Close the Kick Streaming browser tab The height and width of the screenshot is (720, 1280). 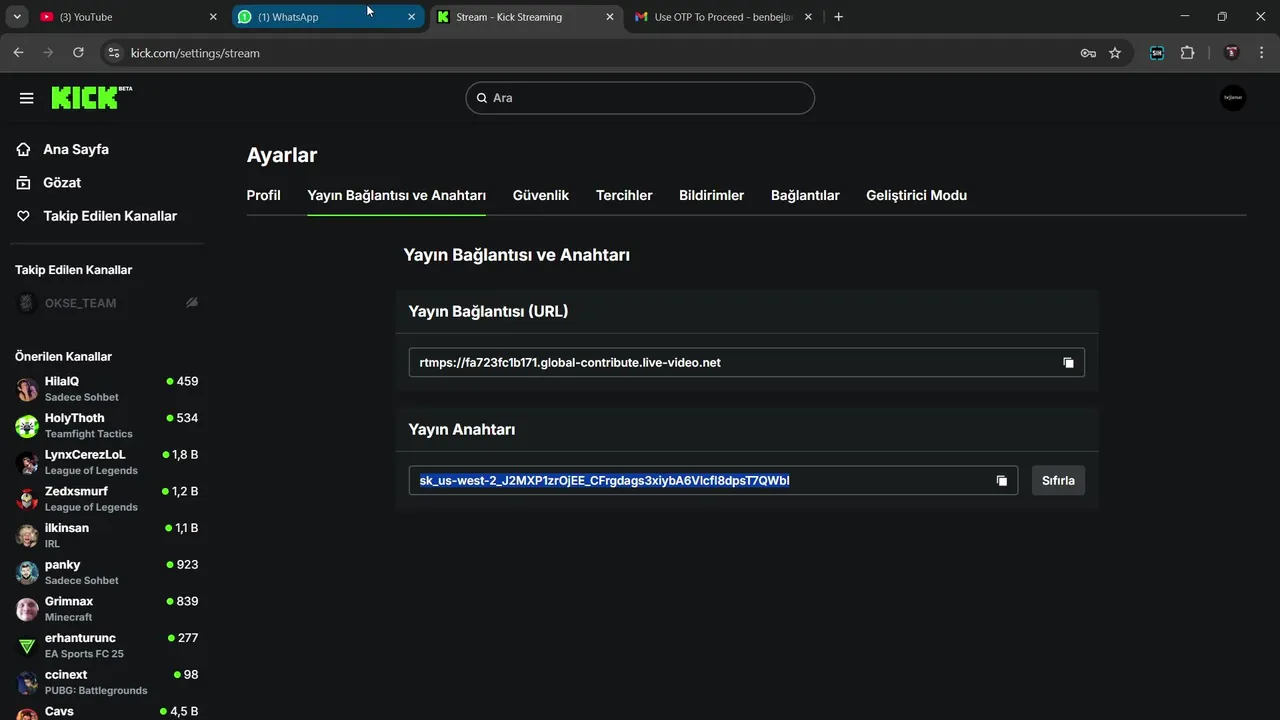(610, 17)
